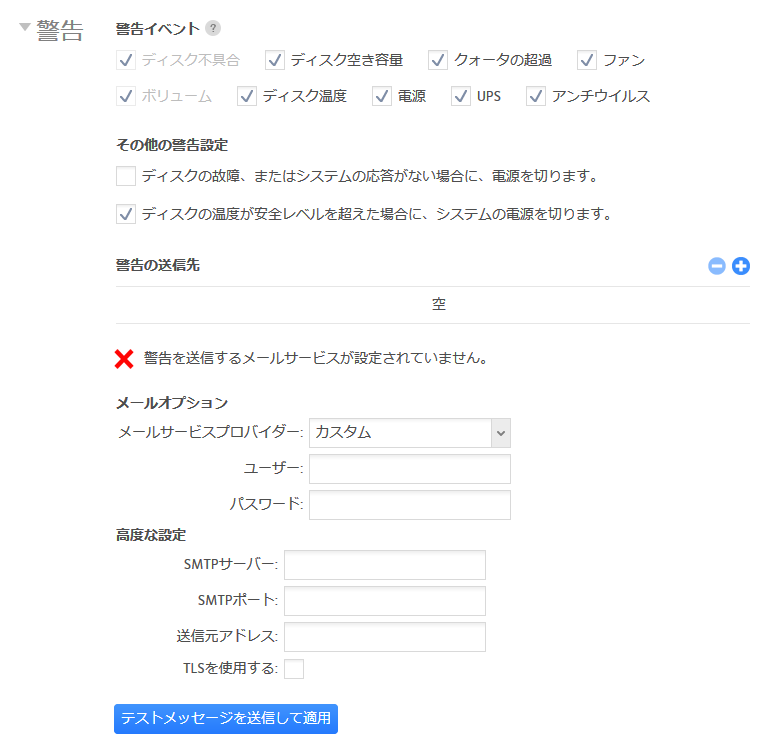769x751 pixels.
Task: Enable the TLSを使用する checkbox
Action: [294, 669]
